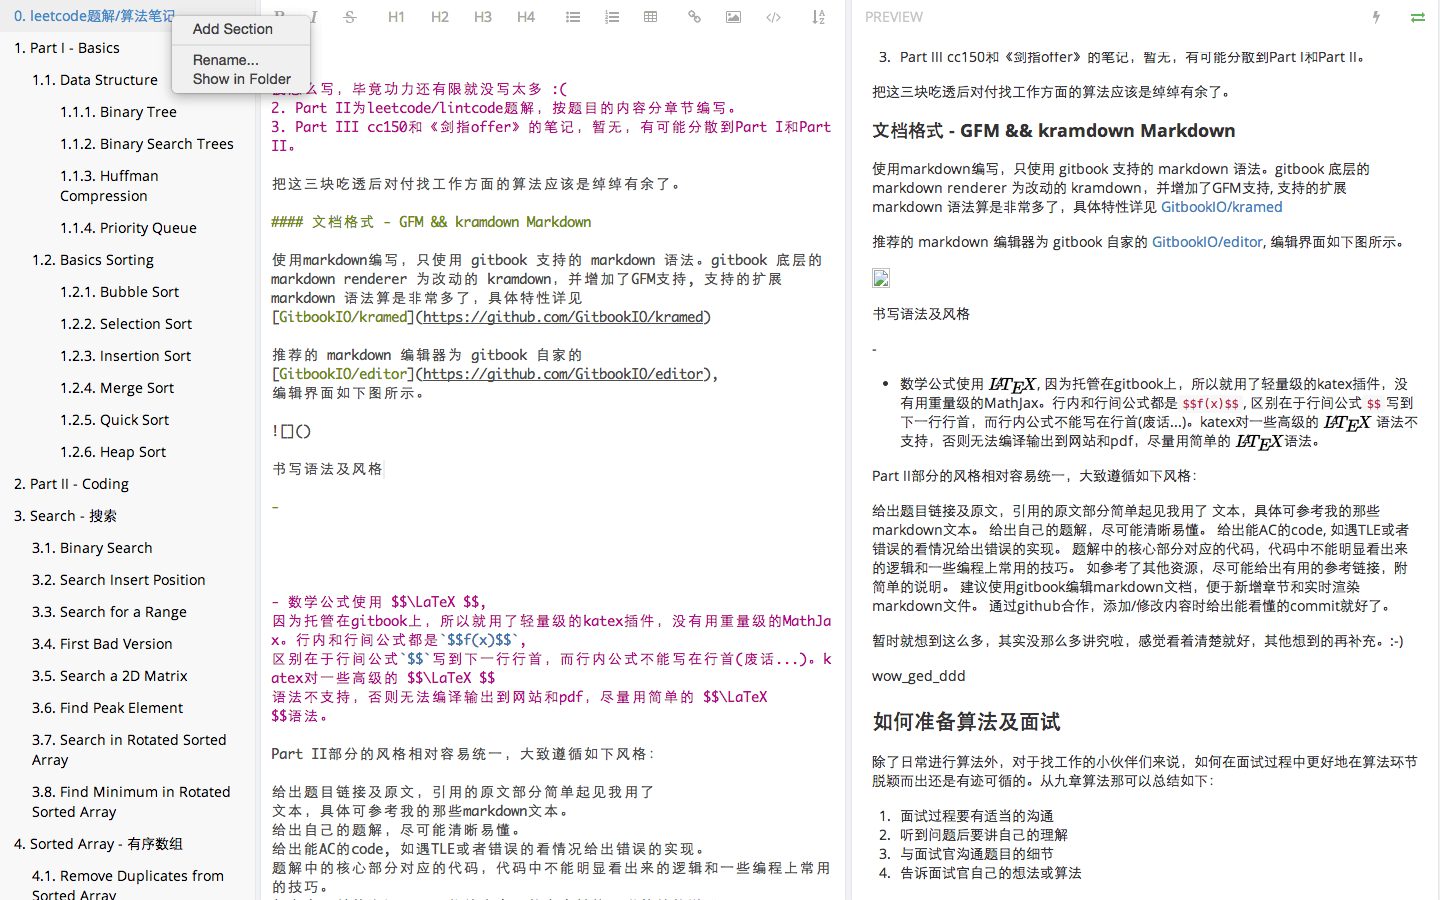1440x900 pixels.
Task: Toggle the unordered list formatting
Action: (x=572, y=16)
